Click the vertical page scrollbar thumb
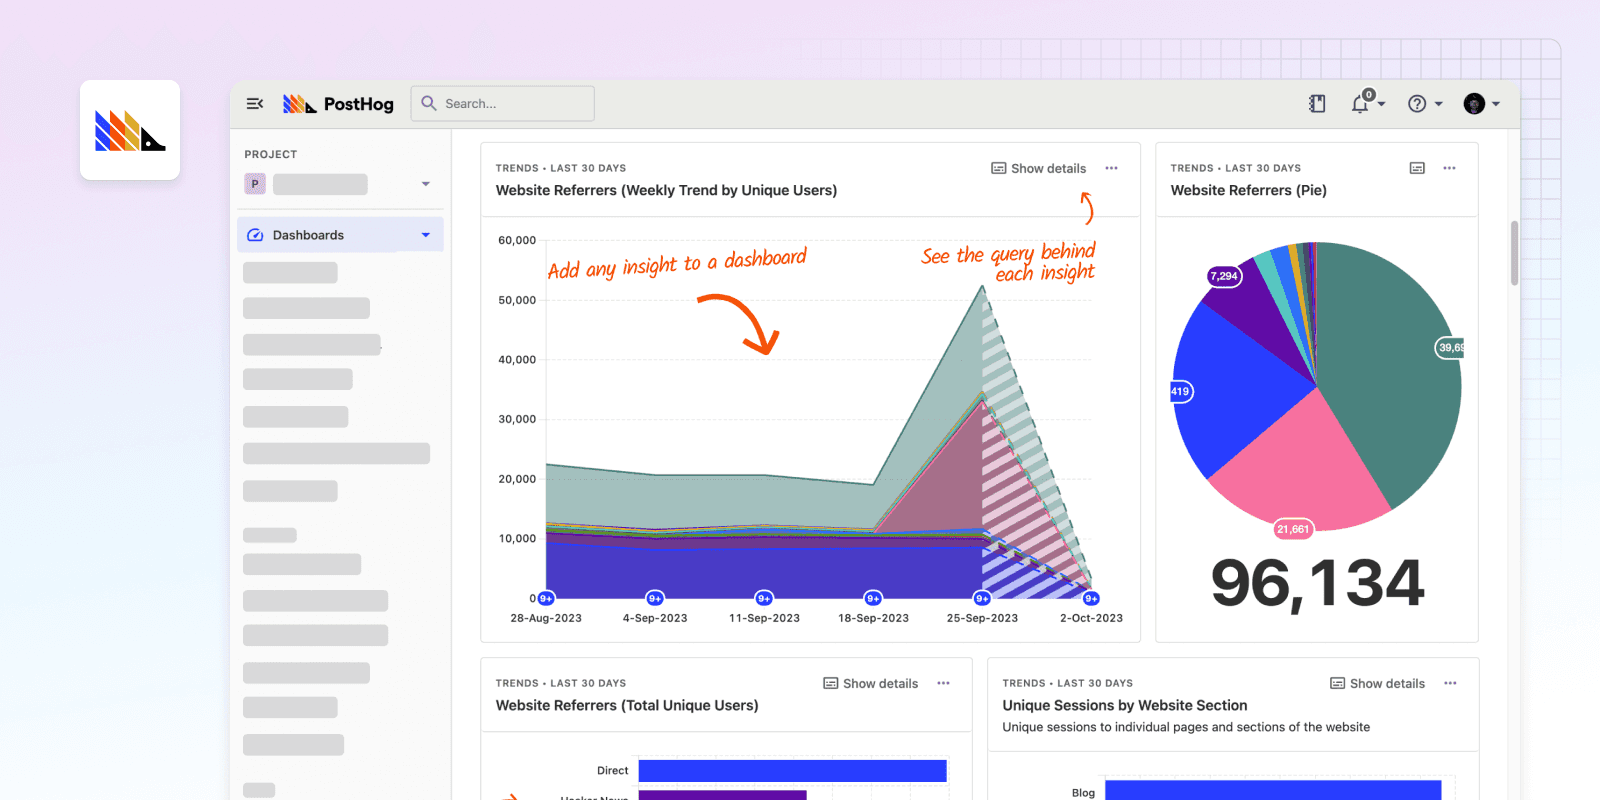 point(1514,253)
